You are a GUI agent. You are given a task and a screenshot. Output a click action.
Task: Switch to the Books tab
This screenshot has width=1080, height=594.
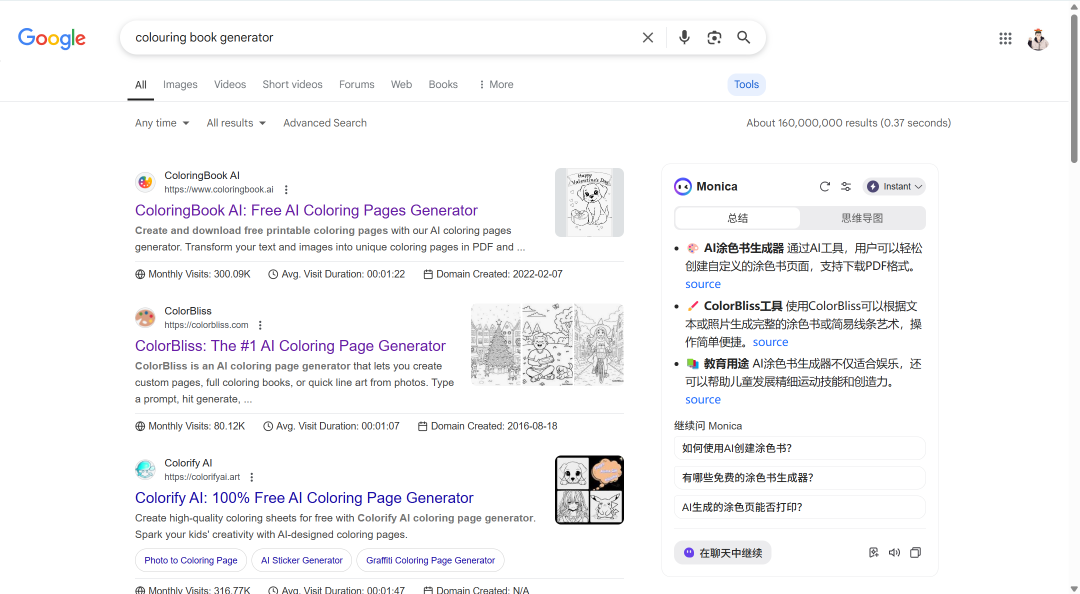tap(443, 85)
